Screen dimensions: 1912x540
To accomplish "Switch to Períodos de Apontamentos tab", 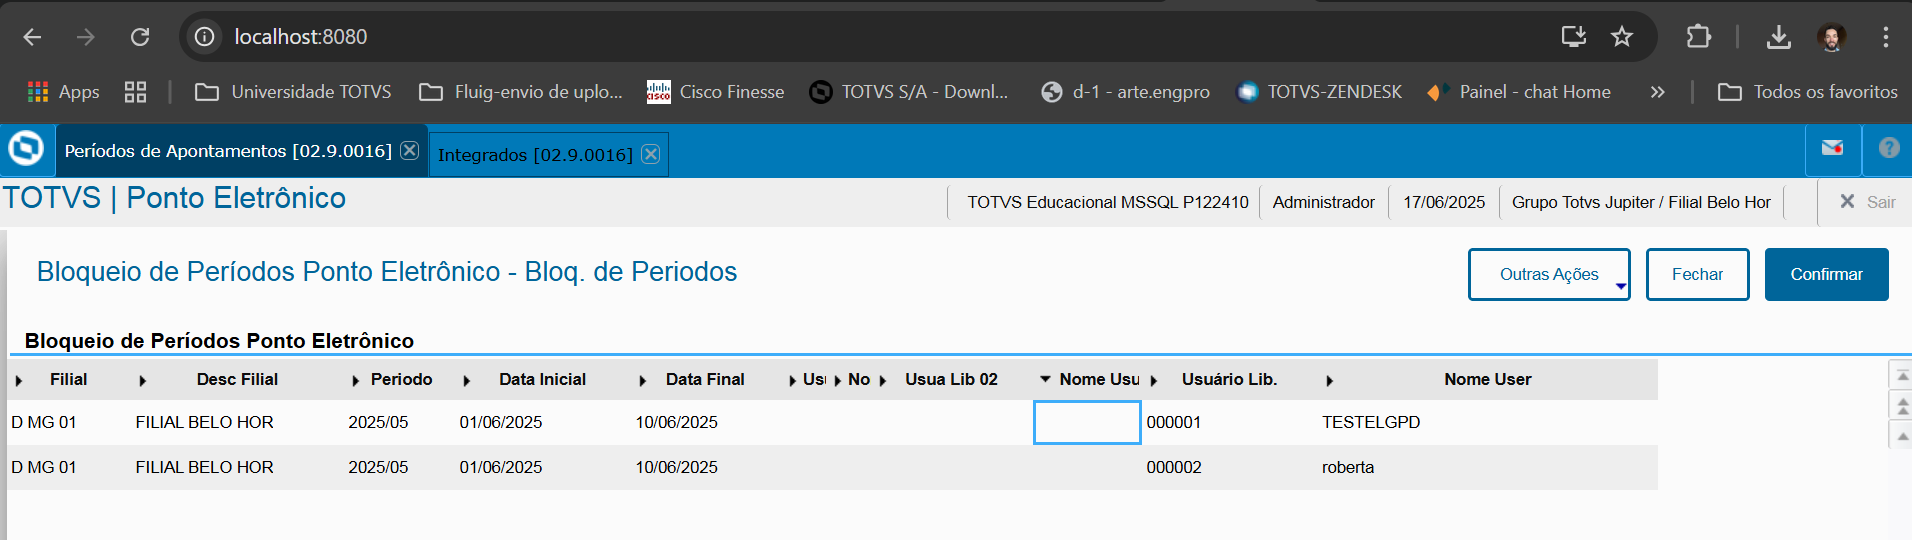I will click(228, 151).
